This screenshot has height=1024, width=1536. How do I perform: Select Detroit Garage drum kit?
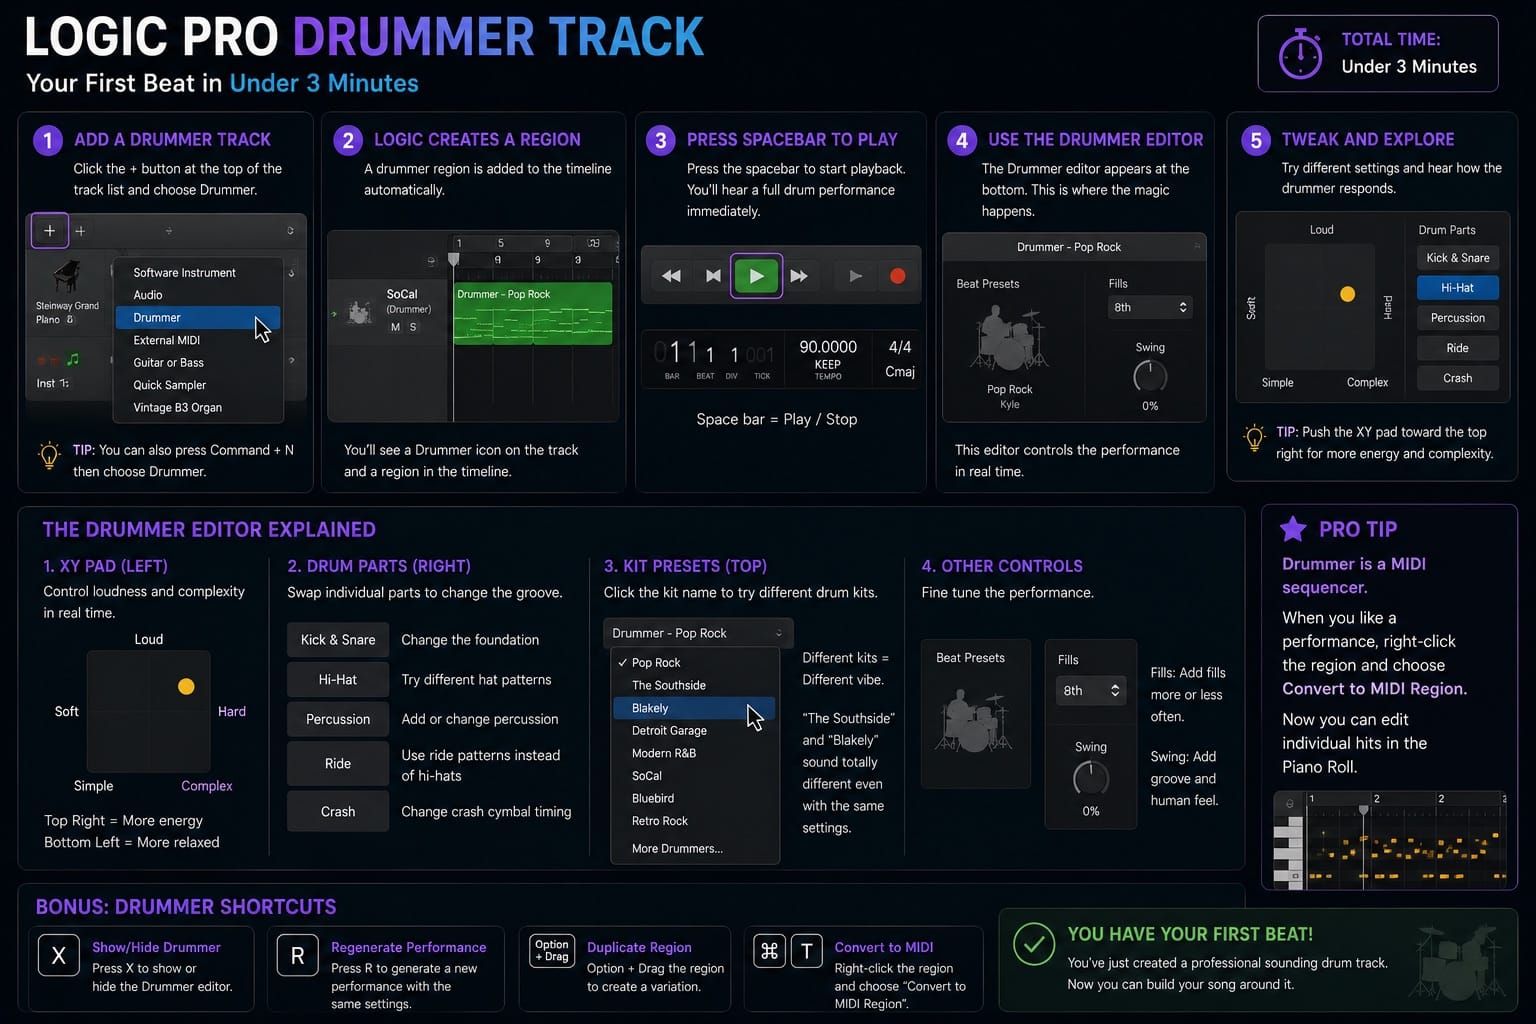pyautogui.click(x=694, y=731)
